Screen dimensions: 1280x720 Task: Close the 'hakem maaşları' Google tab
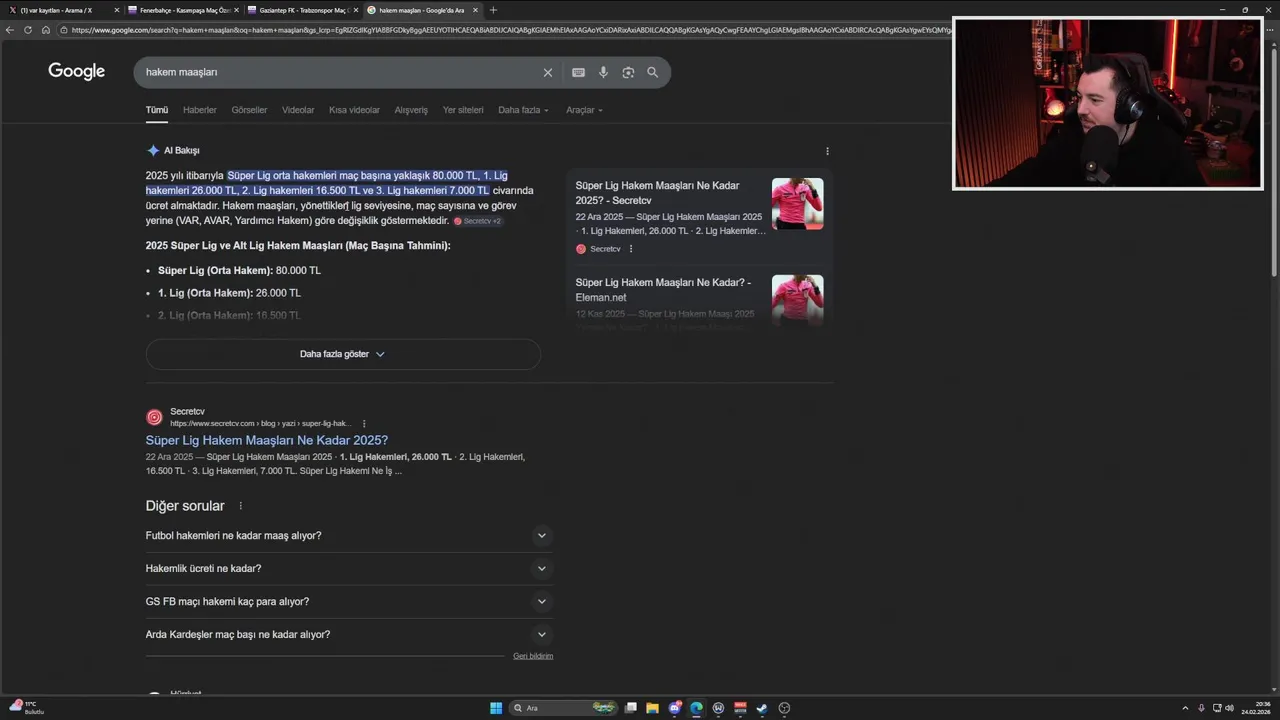pyautogui.click(x=475, y=10)
